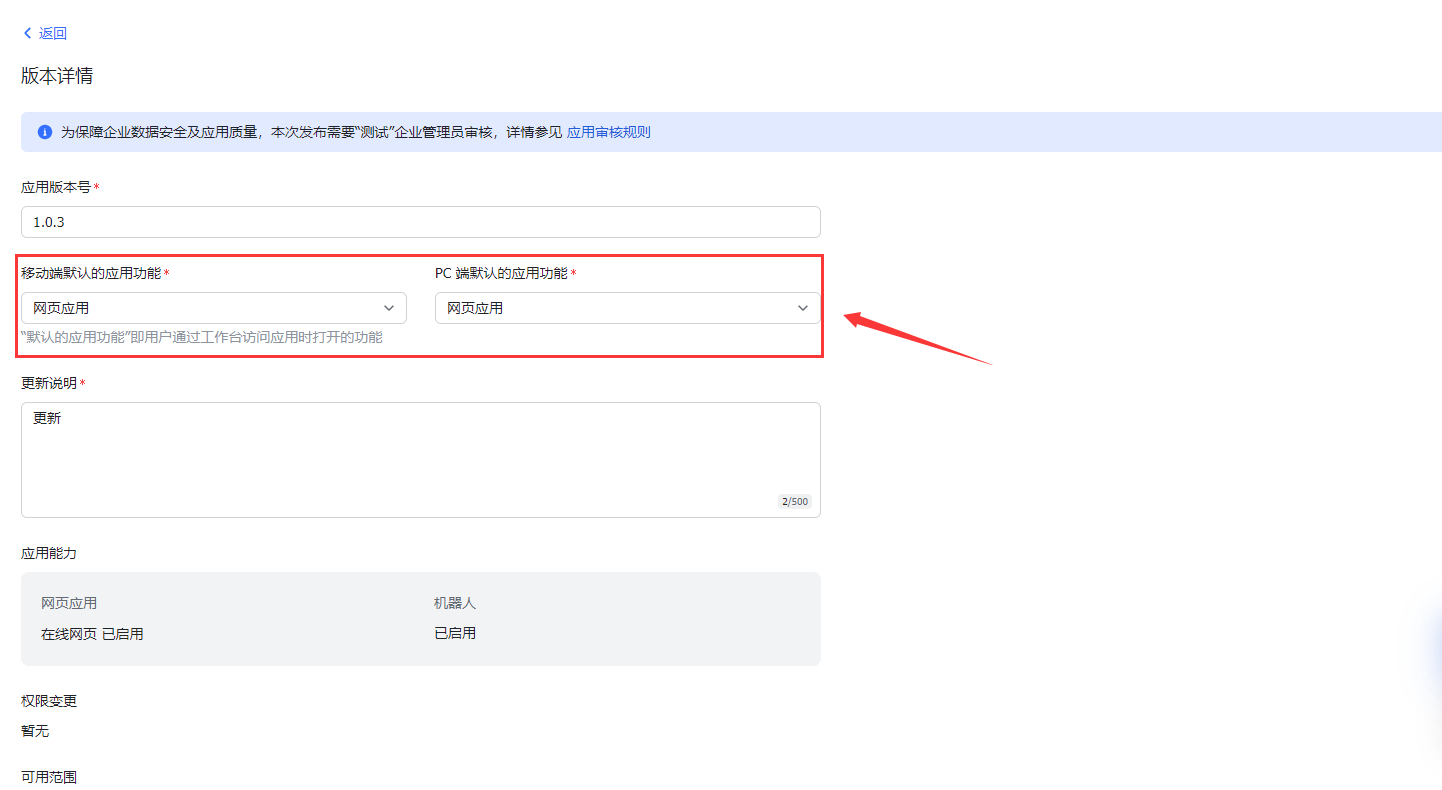Open the 移动端默认的应用功能 dropdown
The image size is (1442, 790).
pos(200,308)
